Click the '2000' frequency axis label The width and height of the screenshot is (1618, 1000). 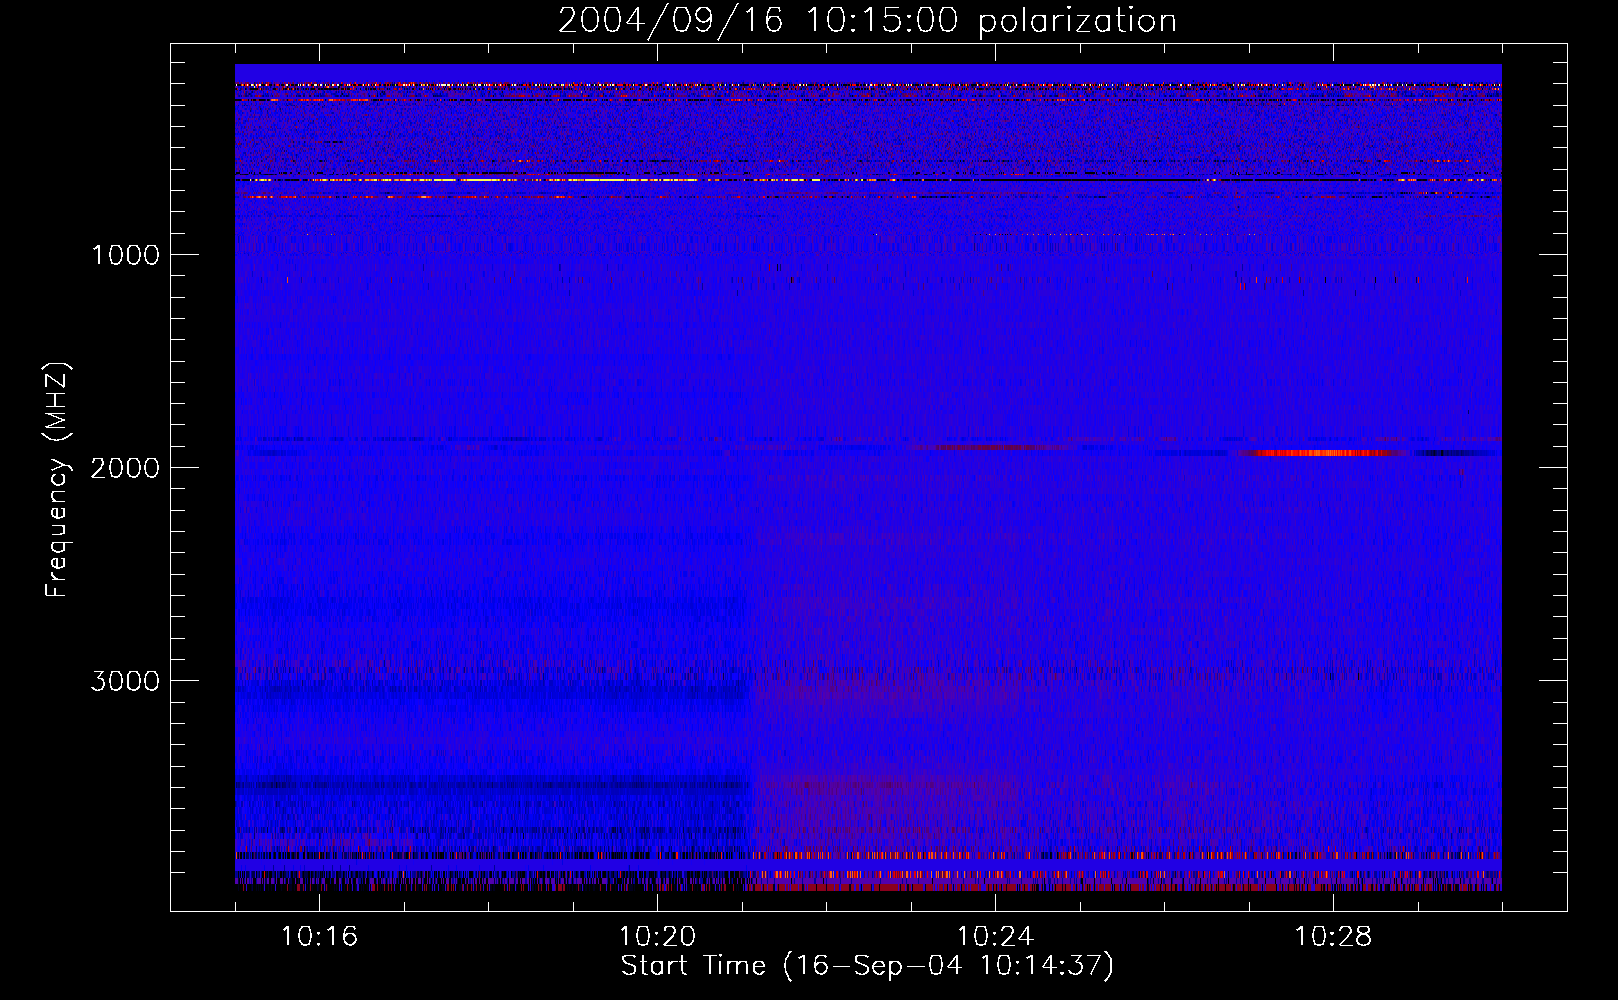tap(125, 468)
